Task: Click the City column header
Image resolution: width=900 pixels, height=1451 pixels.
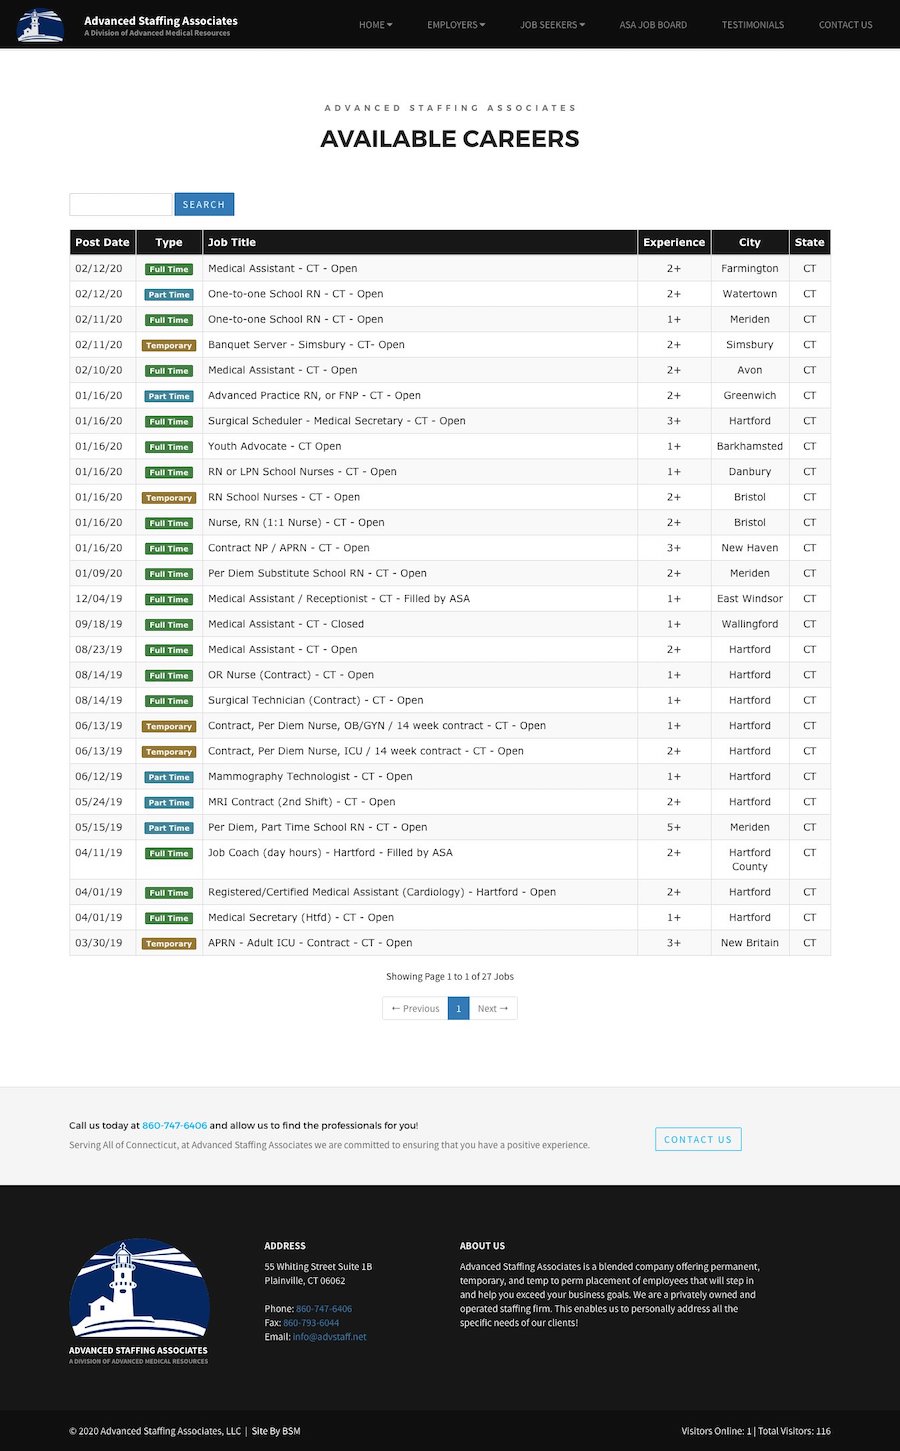Action: pos(750,242)
